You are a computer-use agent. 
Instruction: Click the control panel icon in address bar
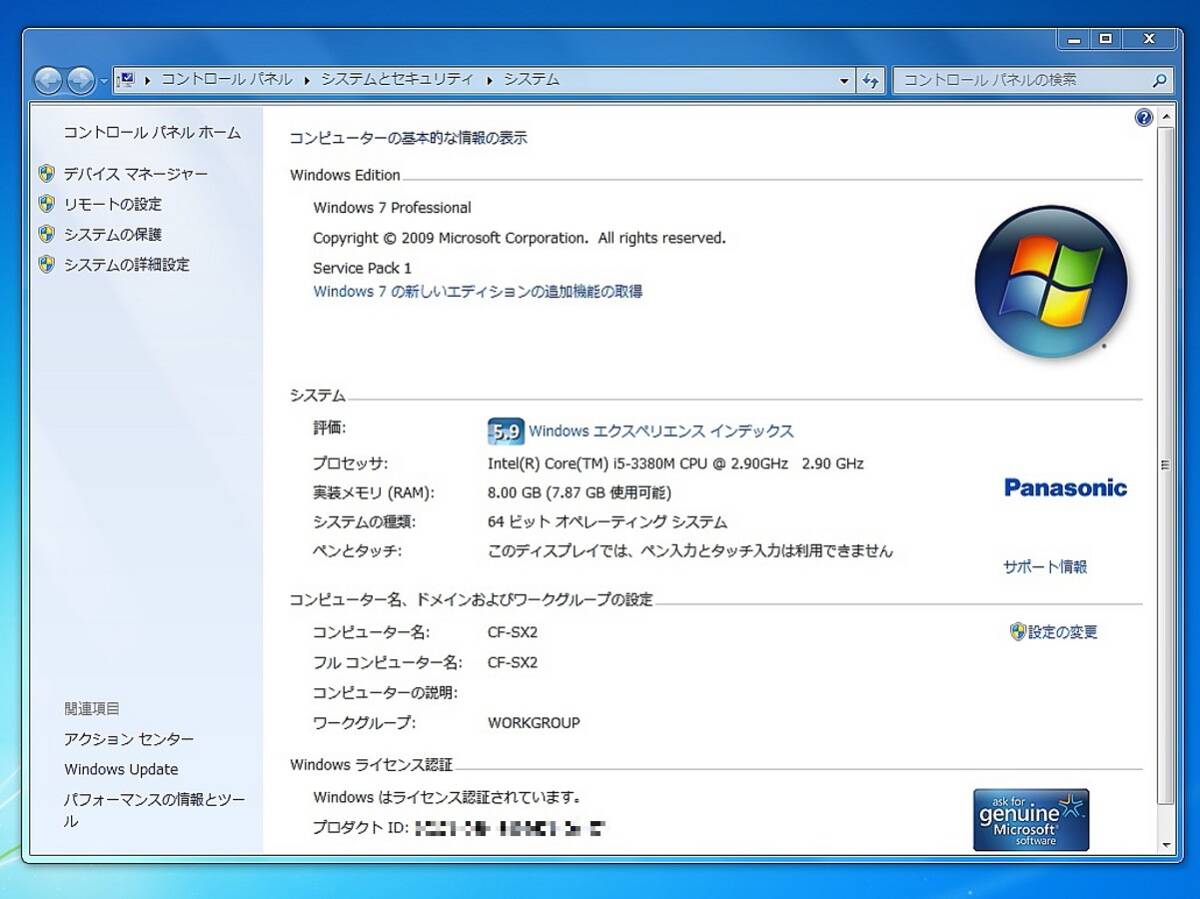point(126,79)
